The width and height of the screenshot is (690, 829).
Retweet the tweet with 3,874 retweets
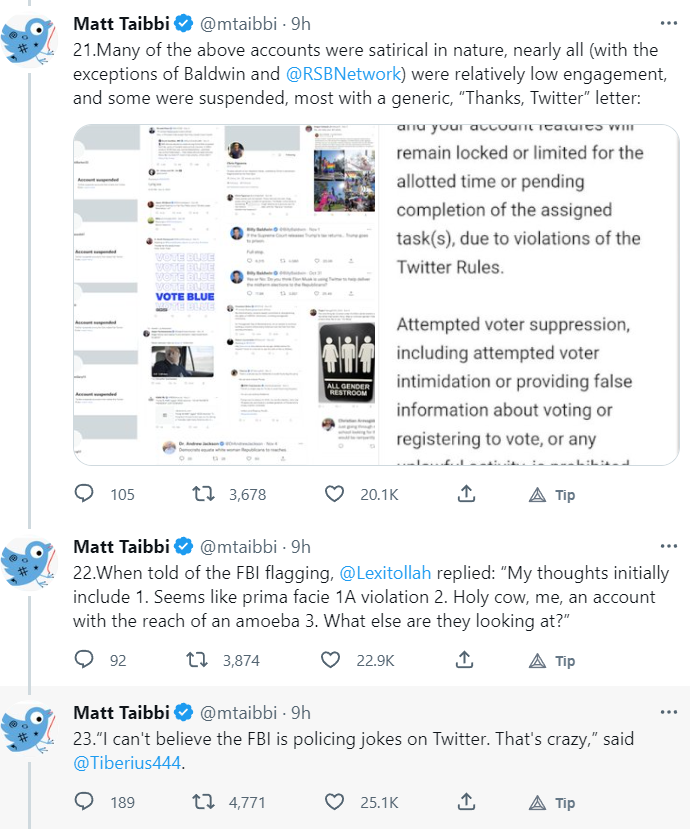tap(201, 660)
